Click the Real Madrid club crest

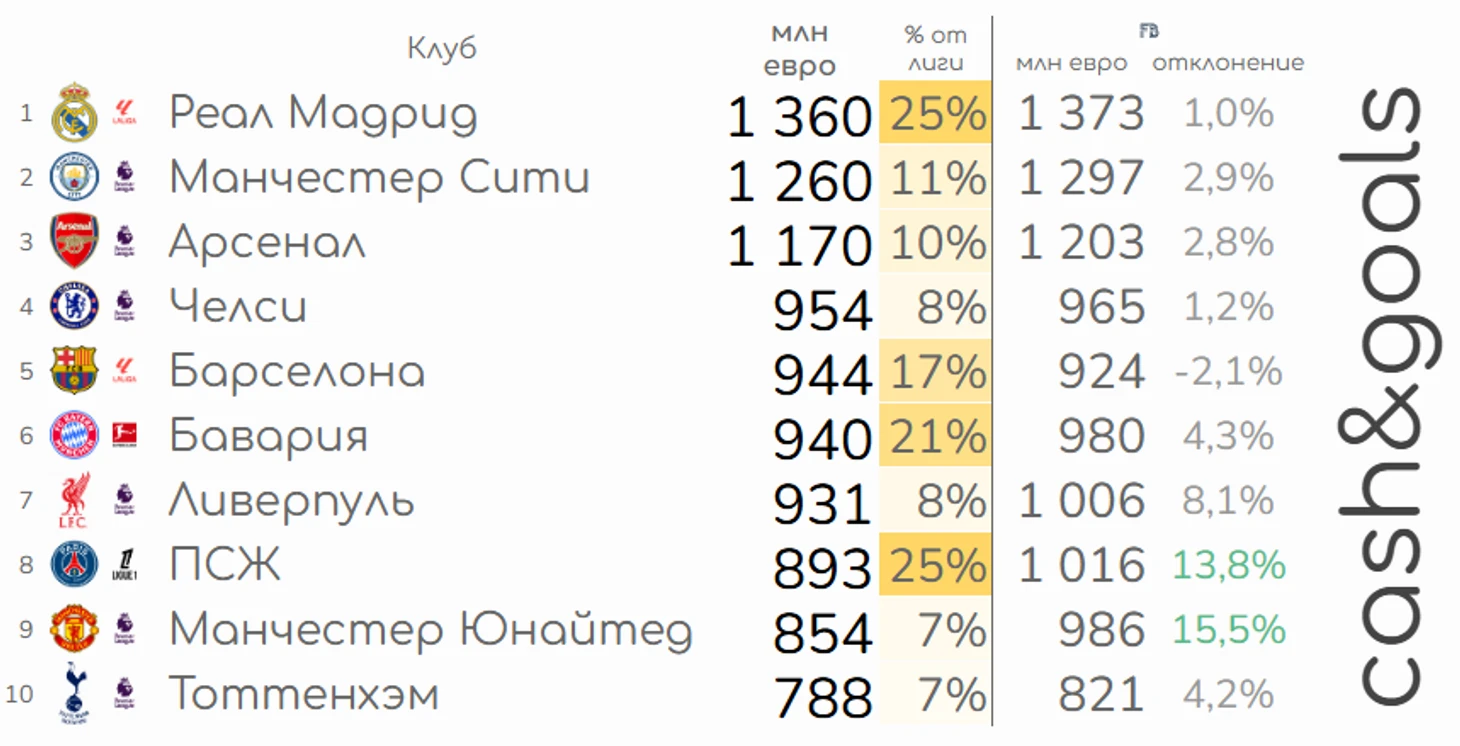click(74, 113)
